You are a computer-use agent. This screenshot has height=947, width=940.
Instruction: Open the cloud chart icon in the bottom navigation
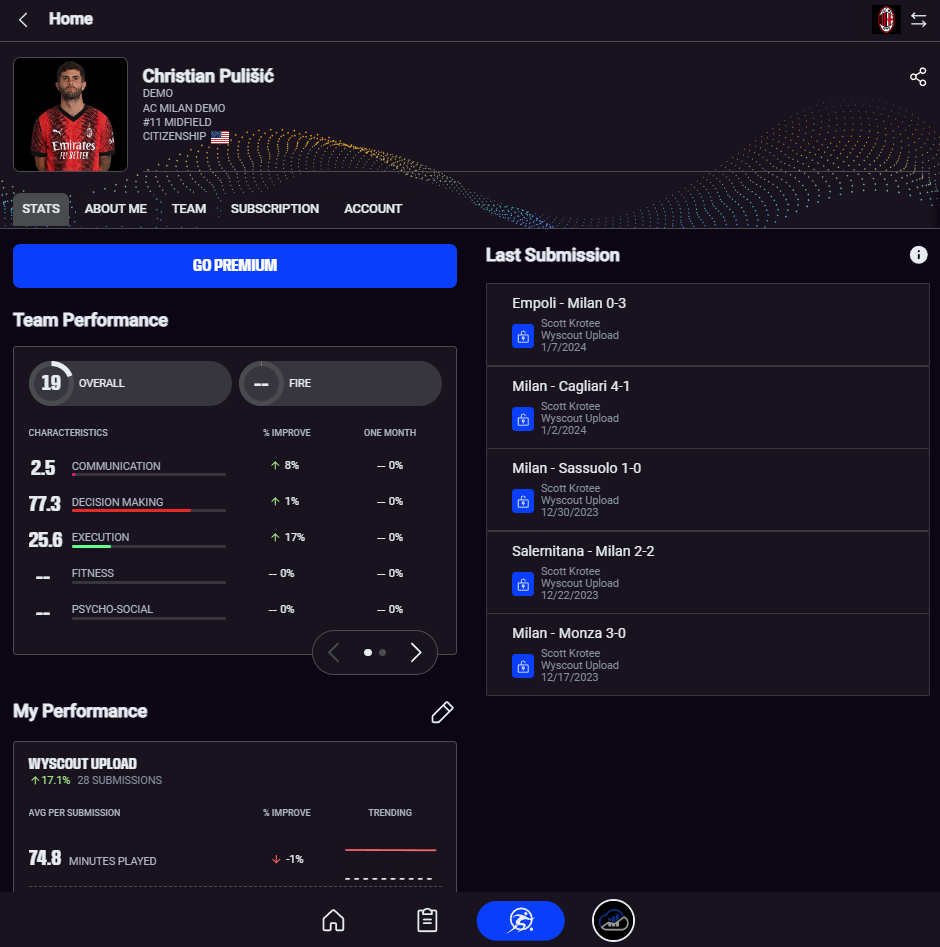[613, 920]
